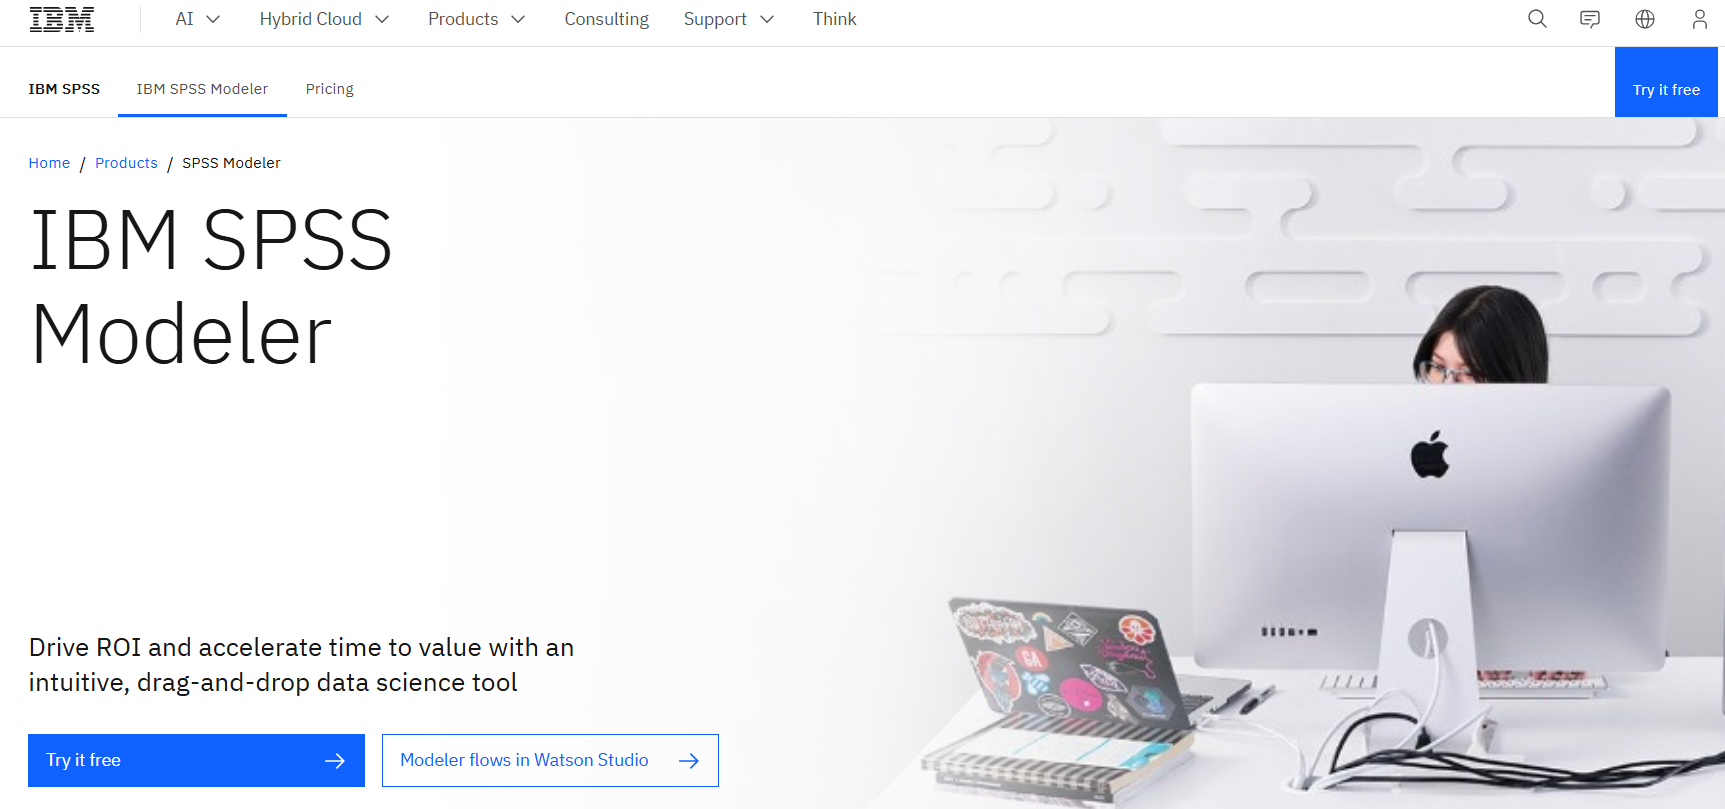Image resolution: width=1725 pixels, height=809 pixels.
Task: Go to Home breadcrumb link
Action: (49, 163)
